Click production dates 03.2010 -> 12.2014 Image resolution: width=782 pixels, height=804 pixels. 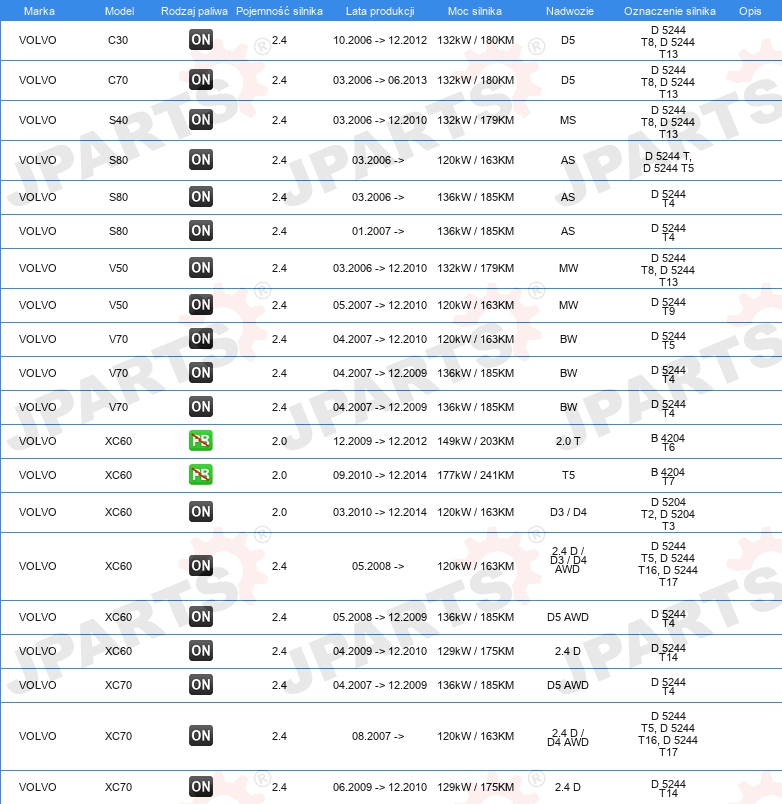[x=380, y=512]
